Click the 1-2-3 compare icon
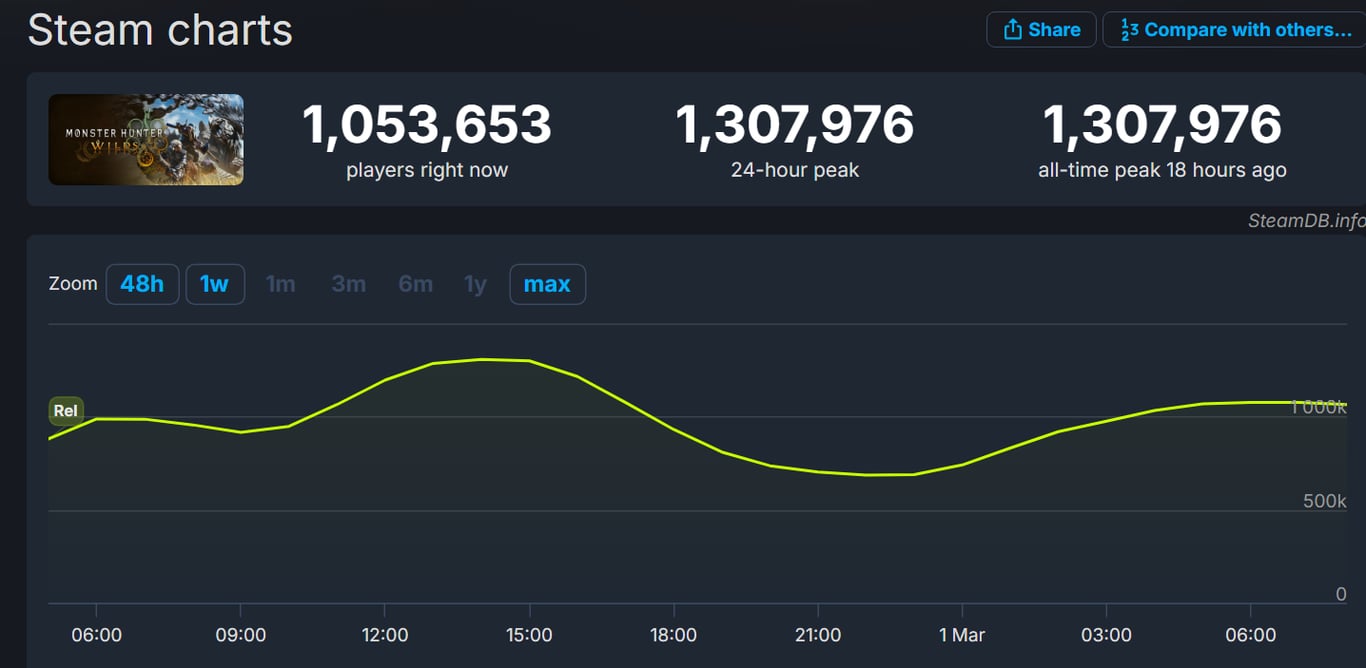 click(x=1129, y=29)
